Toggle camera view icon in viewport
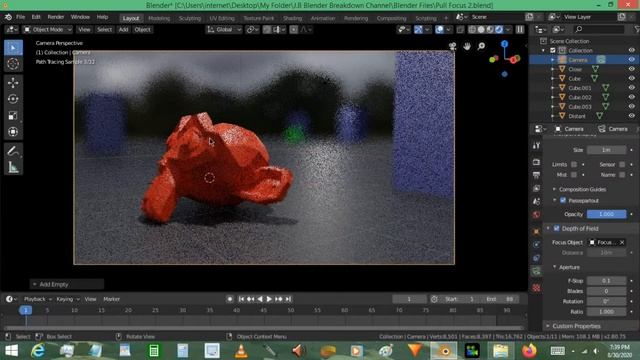Screen dimensions: 640x360 [452, 46]
